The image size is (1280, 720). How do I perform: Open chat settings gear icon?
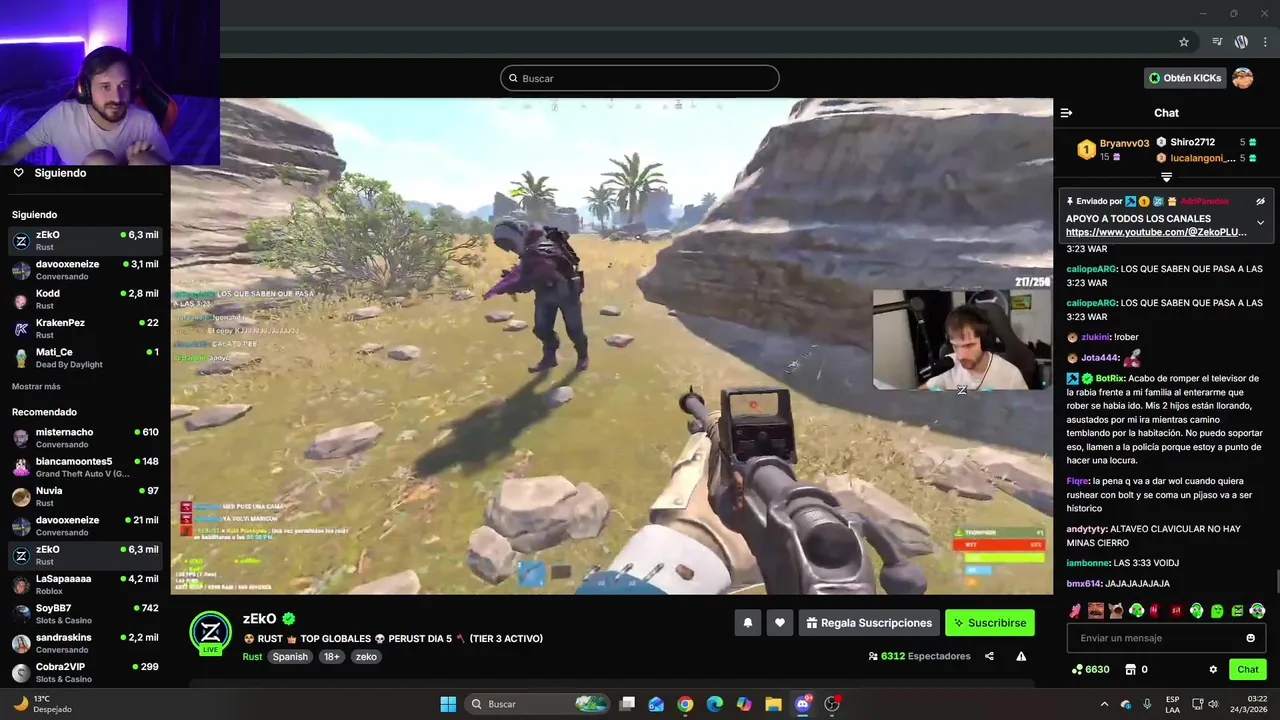(1213, 669)
